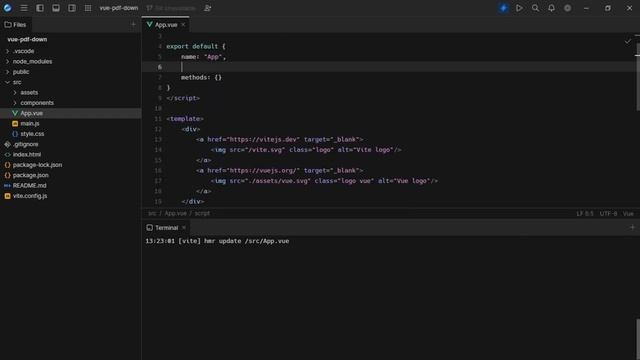Screen dimensions: 640x360
Task: Open the hamburger main menu
Action: pyautogui.click(x=24, y=8)
